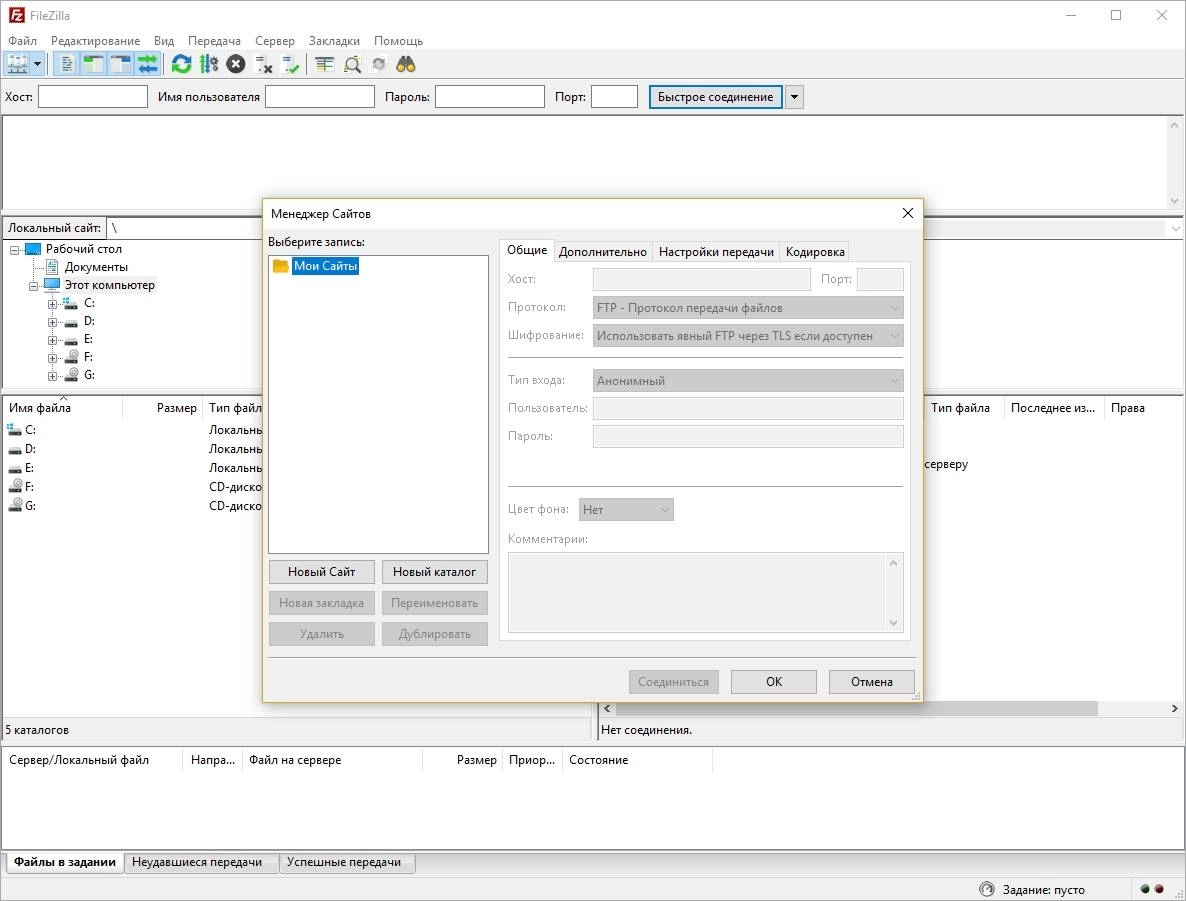Click the black Cancel operation icon
The image size is (1186, 901).
pos(236,64)
